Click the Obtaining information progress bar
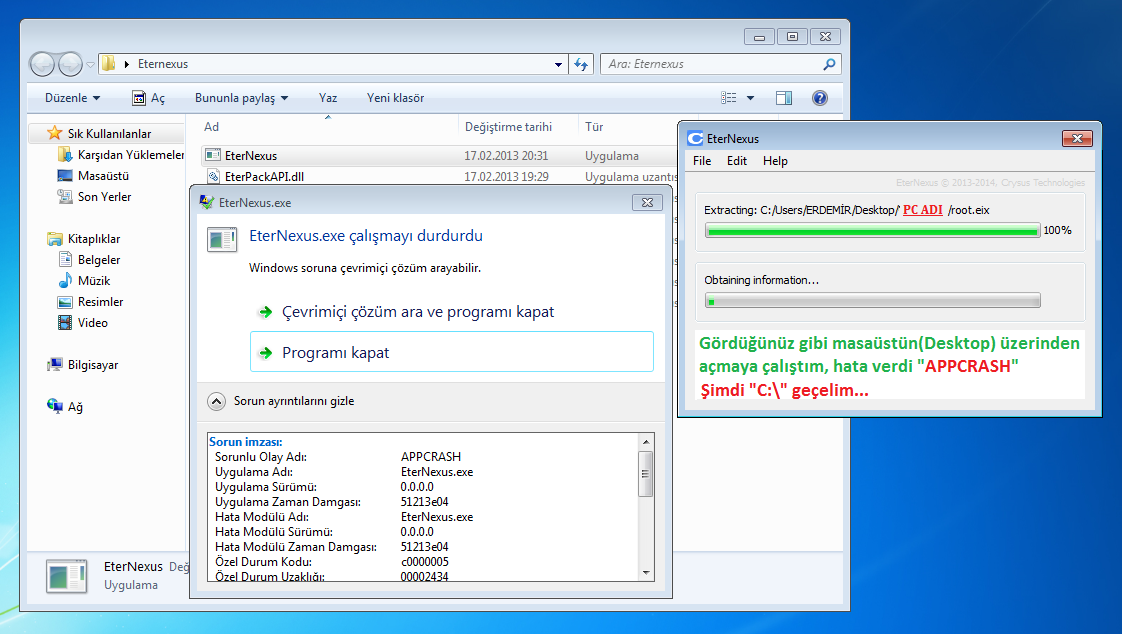 pyautogui.click(x=872, y=301)
